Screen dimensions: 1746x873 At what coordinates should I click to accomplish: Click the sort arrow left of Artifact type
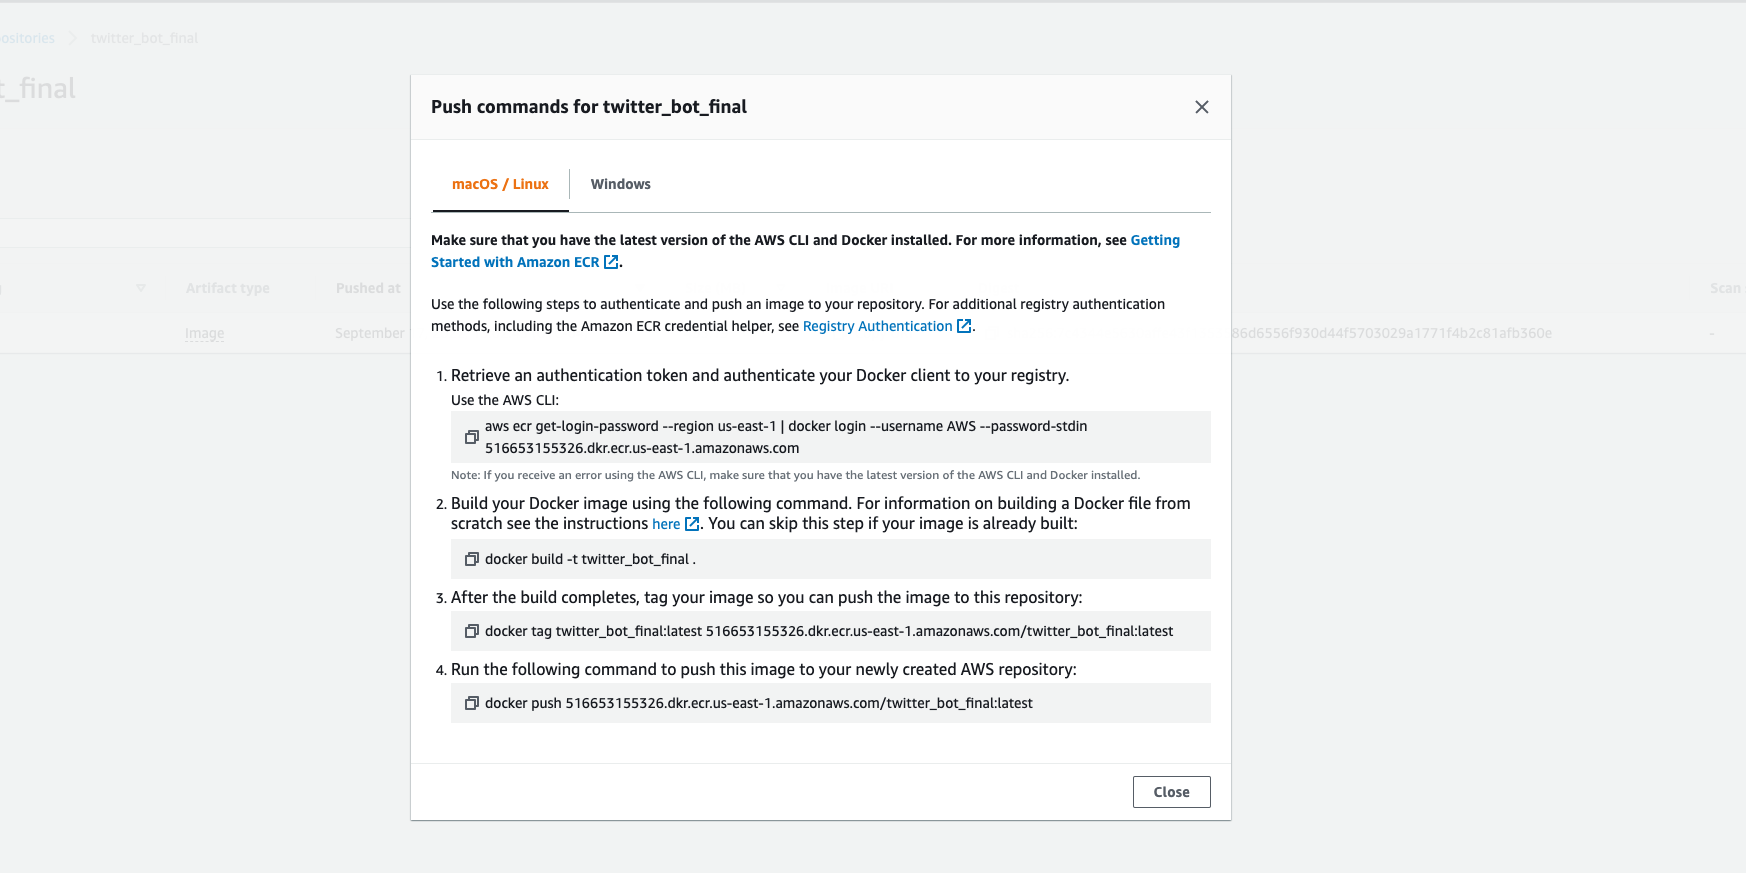click(141, 288)
